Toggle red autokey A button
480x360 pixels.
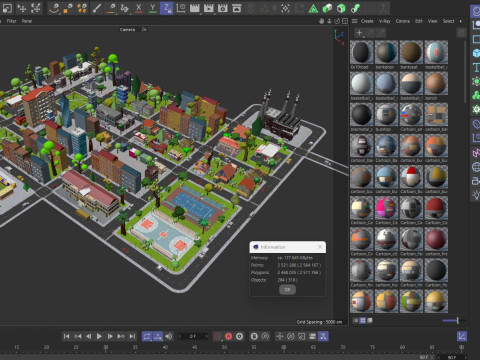[228, 336]
